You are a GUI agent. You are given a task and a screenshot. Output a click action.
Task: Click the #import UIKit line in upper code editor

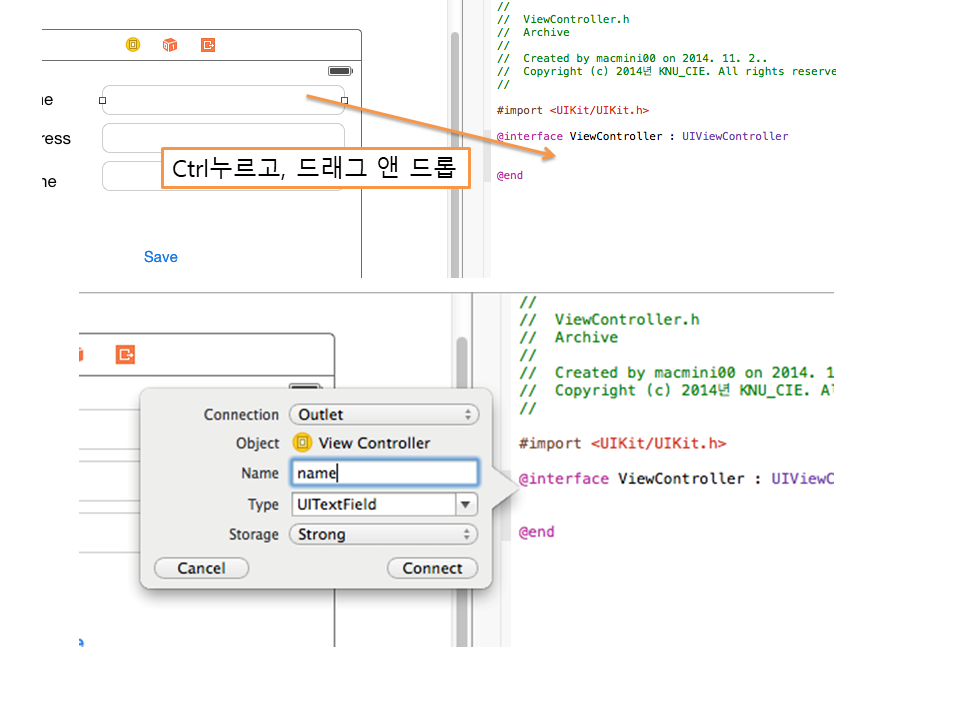click(x=572, y=110)
